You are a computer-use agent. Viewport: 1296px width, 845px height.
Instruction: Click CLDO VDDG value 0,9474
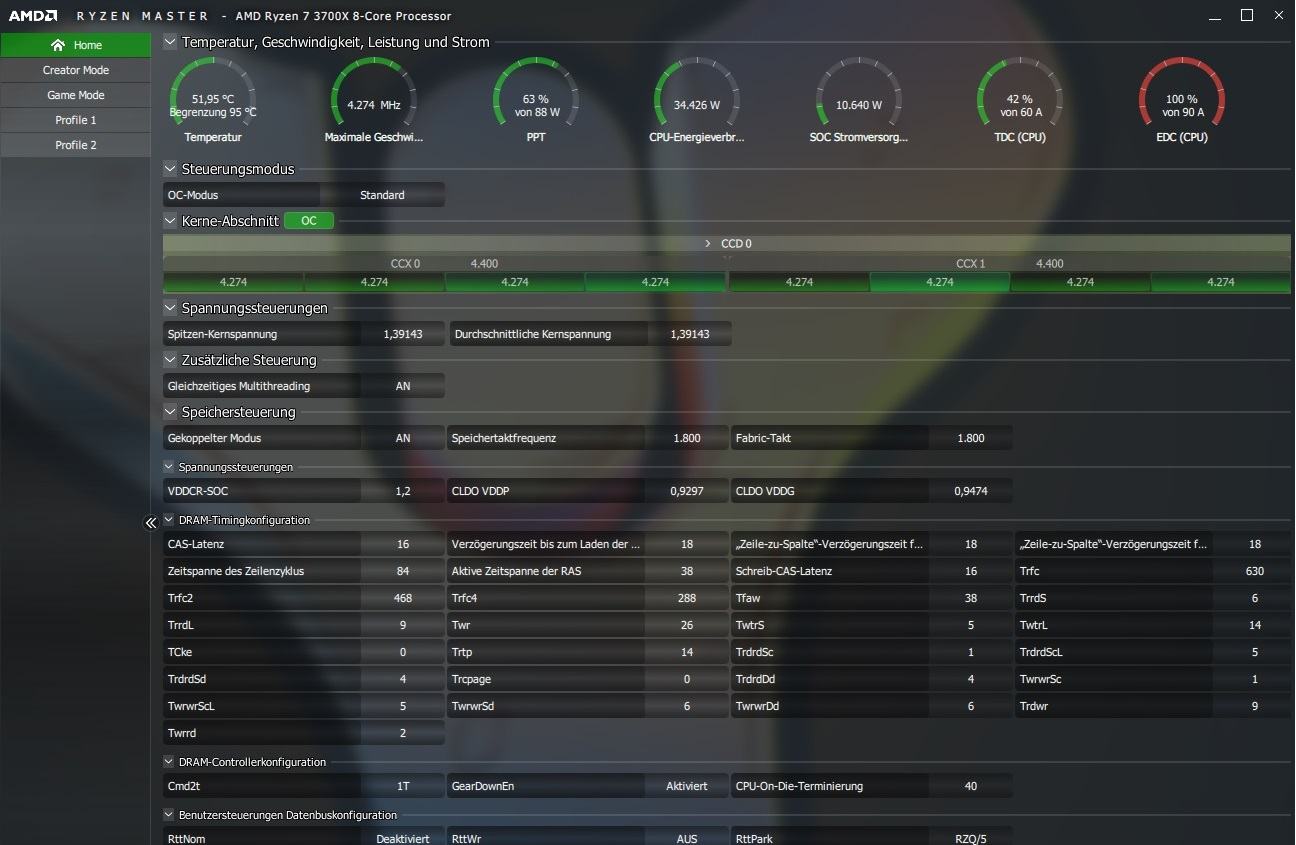[x=971, y=491]
